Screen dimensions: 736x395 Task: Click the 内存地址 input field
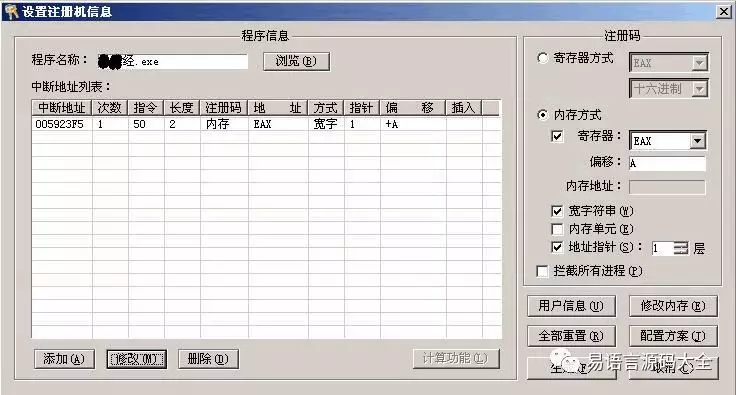coord(667,187)
